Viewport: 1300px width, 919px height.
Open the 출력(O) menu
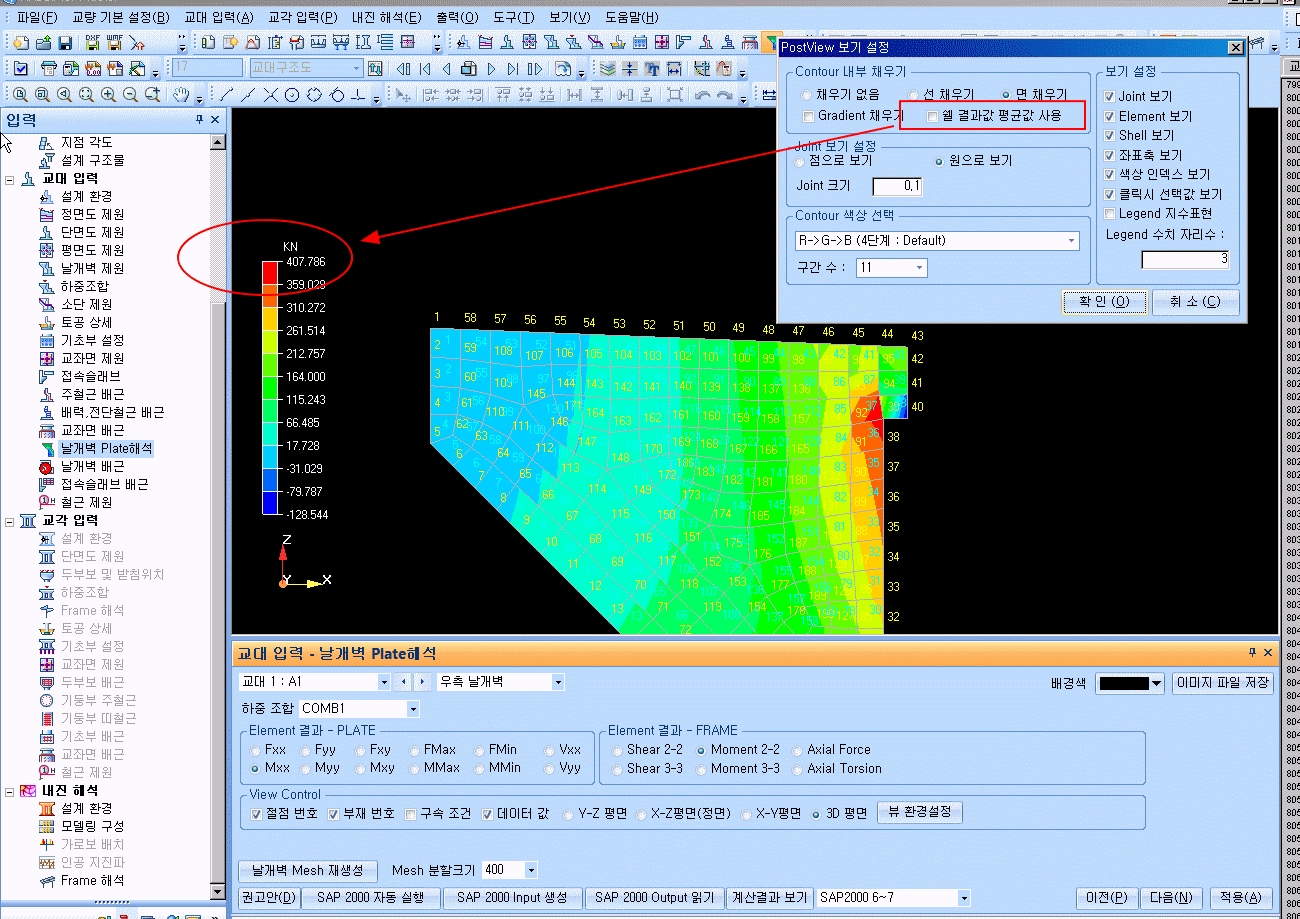(x=457, y=17)
